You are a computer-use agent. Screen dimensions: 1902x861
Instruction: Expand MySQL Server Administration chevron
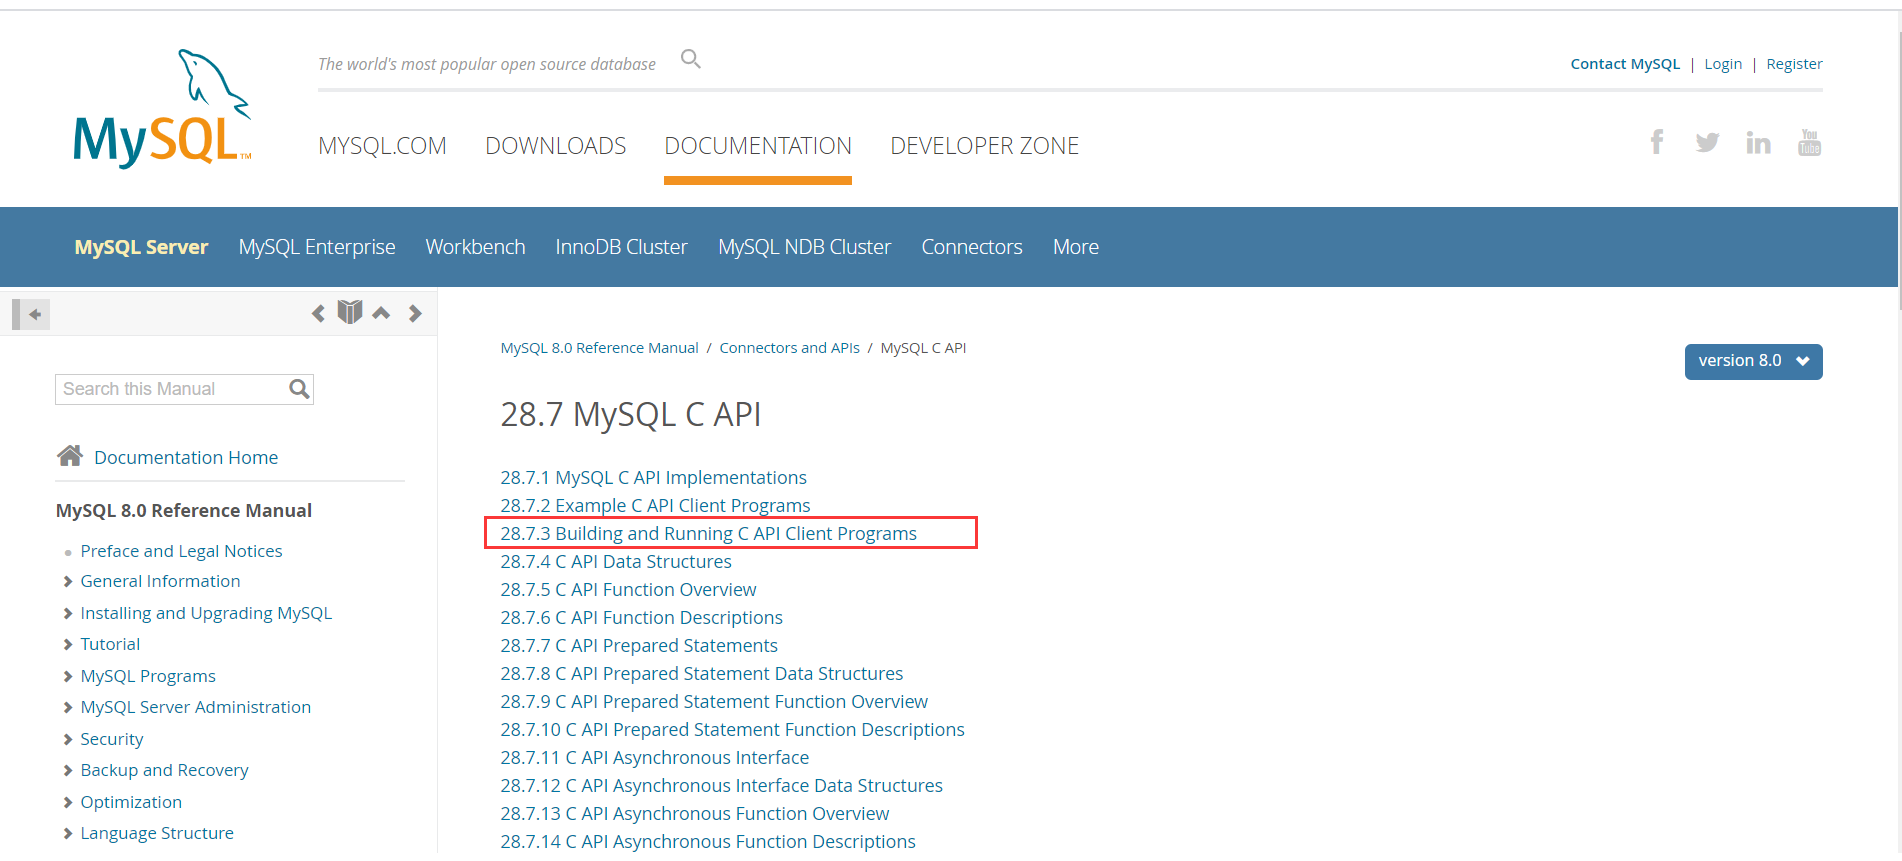pyautogui.click(x=68, y=708)
